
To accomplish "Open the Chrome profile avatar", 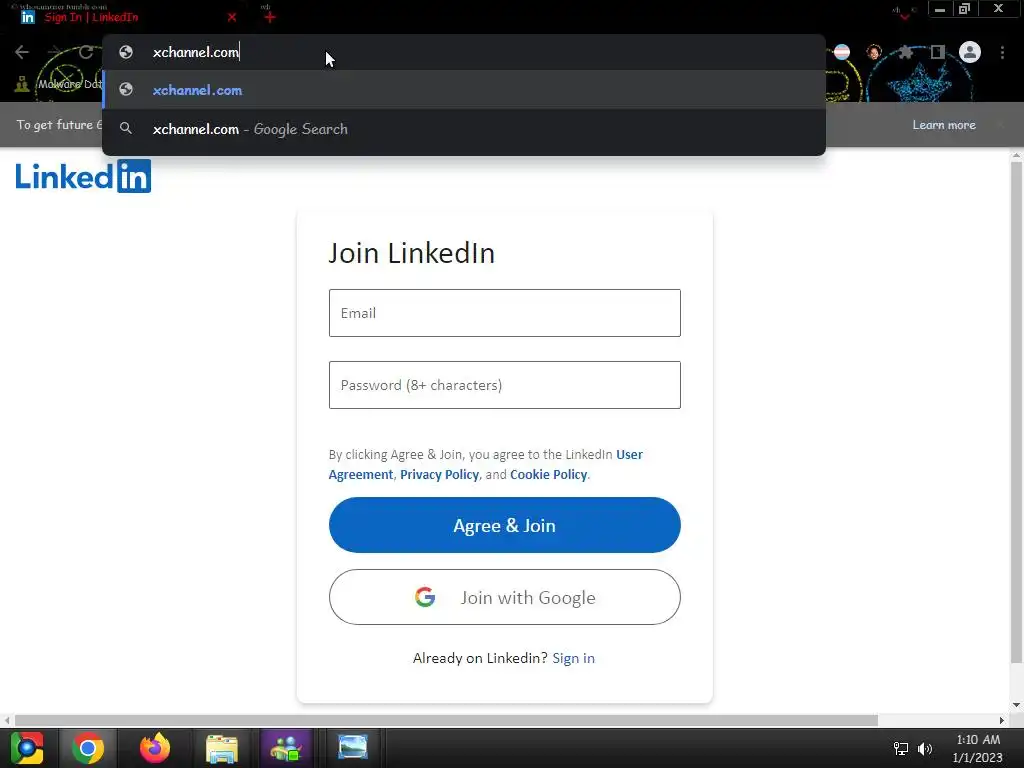I will [970, 52].
